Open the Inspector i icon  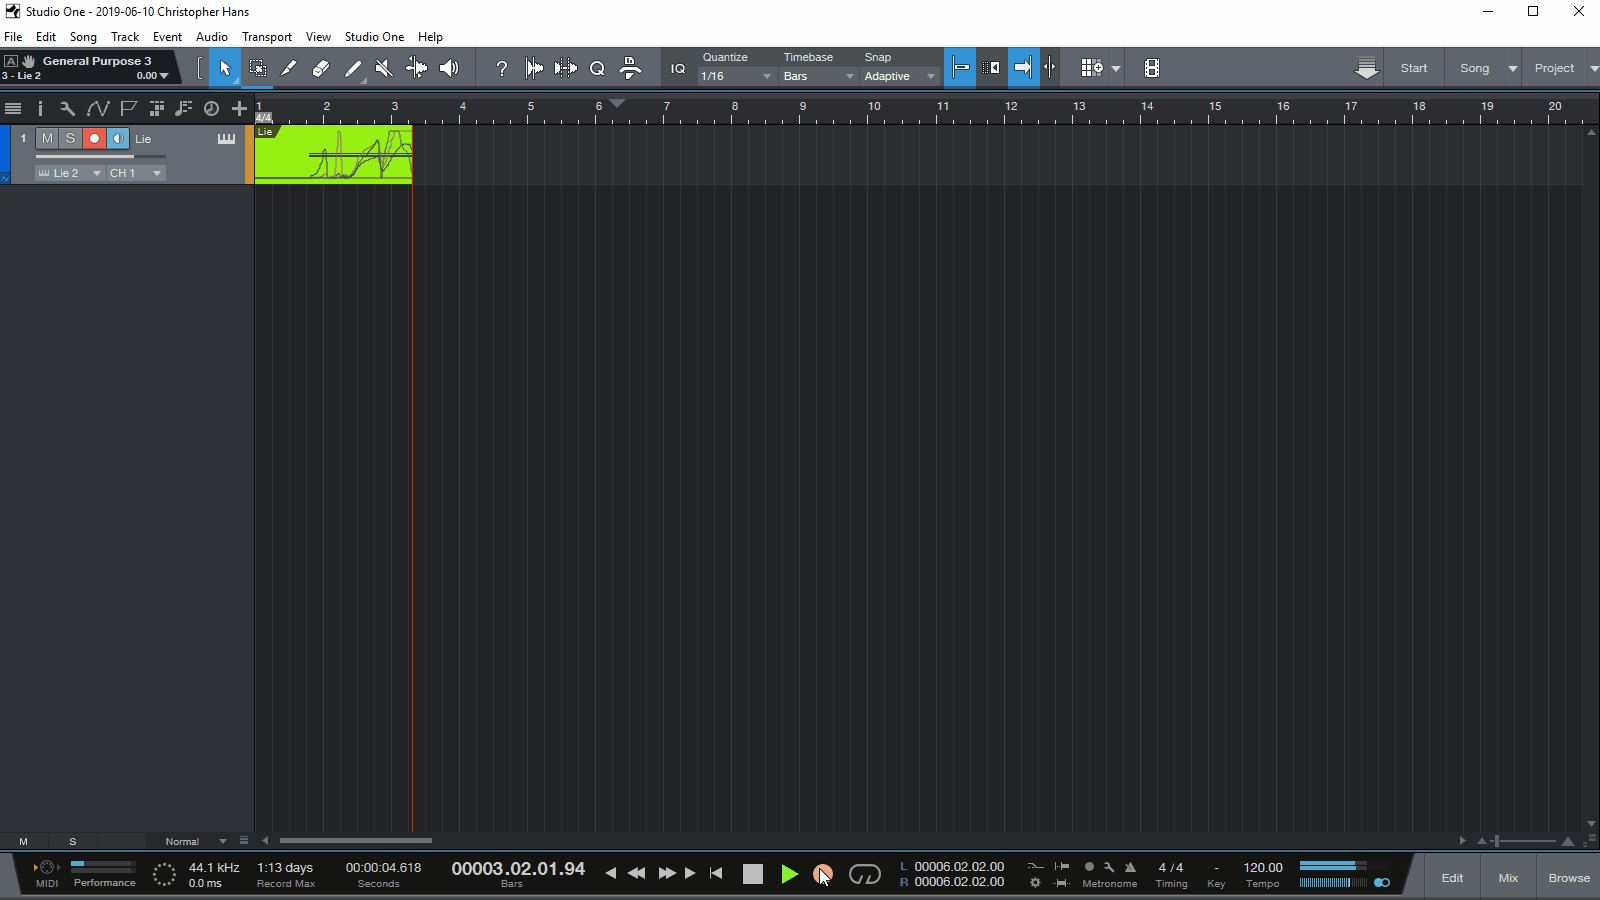(x=40, y=108)
